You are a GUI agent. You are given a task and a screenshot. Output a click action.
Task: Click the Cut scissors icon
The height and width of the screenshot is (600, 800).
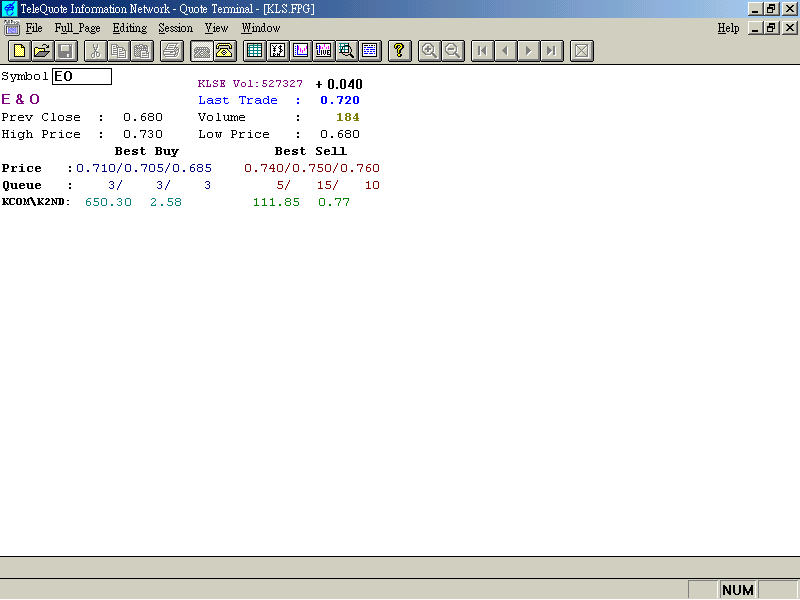95,51
